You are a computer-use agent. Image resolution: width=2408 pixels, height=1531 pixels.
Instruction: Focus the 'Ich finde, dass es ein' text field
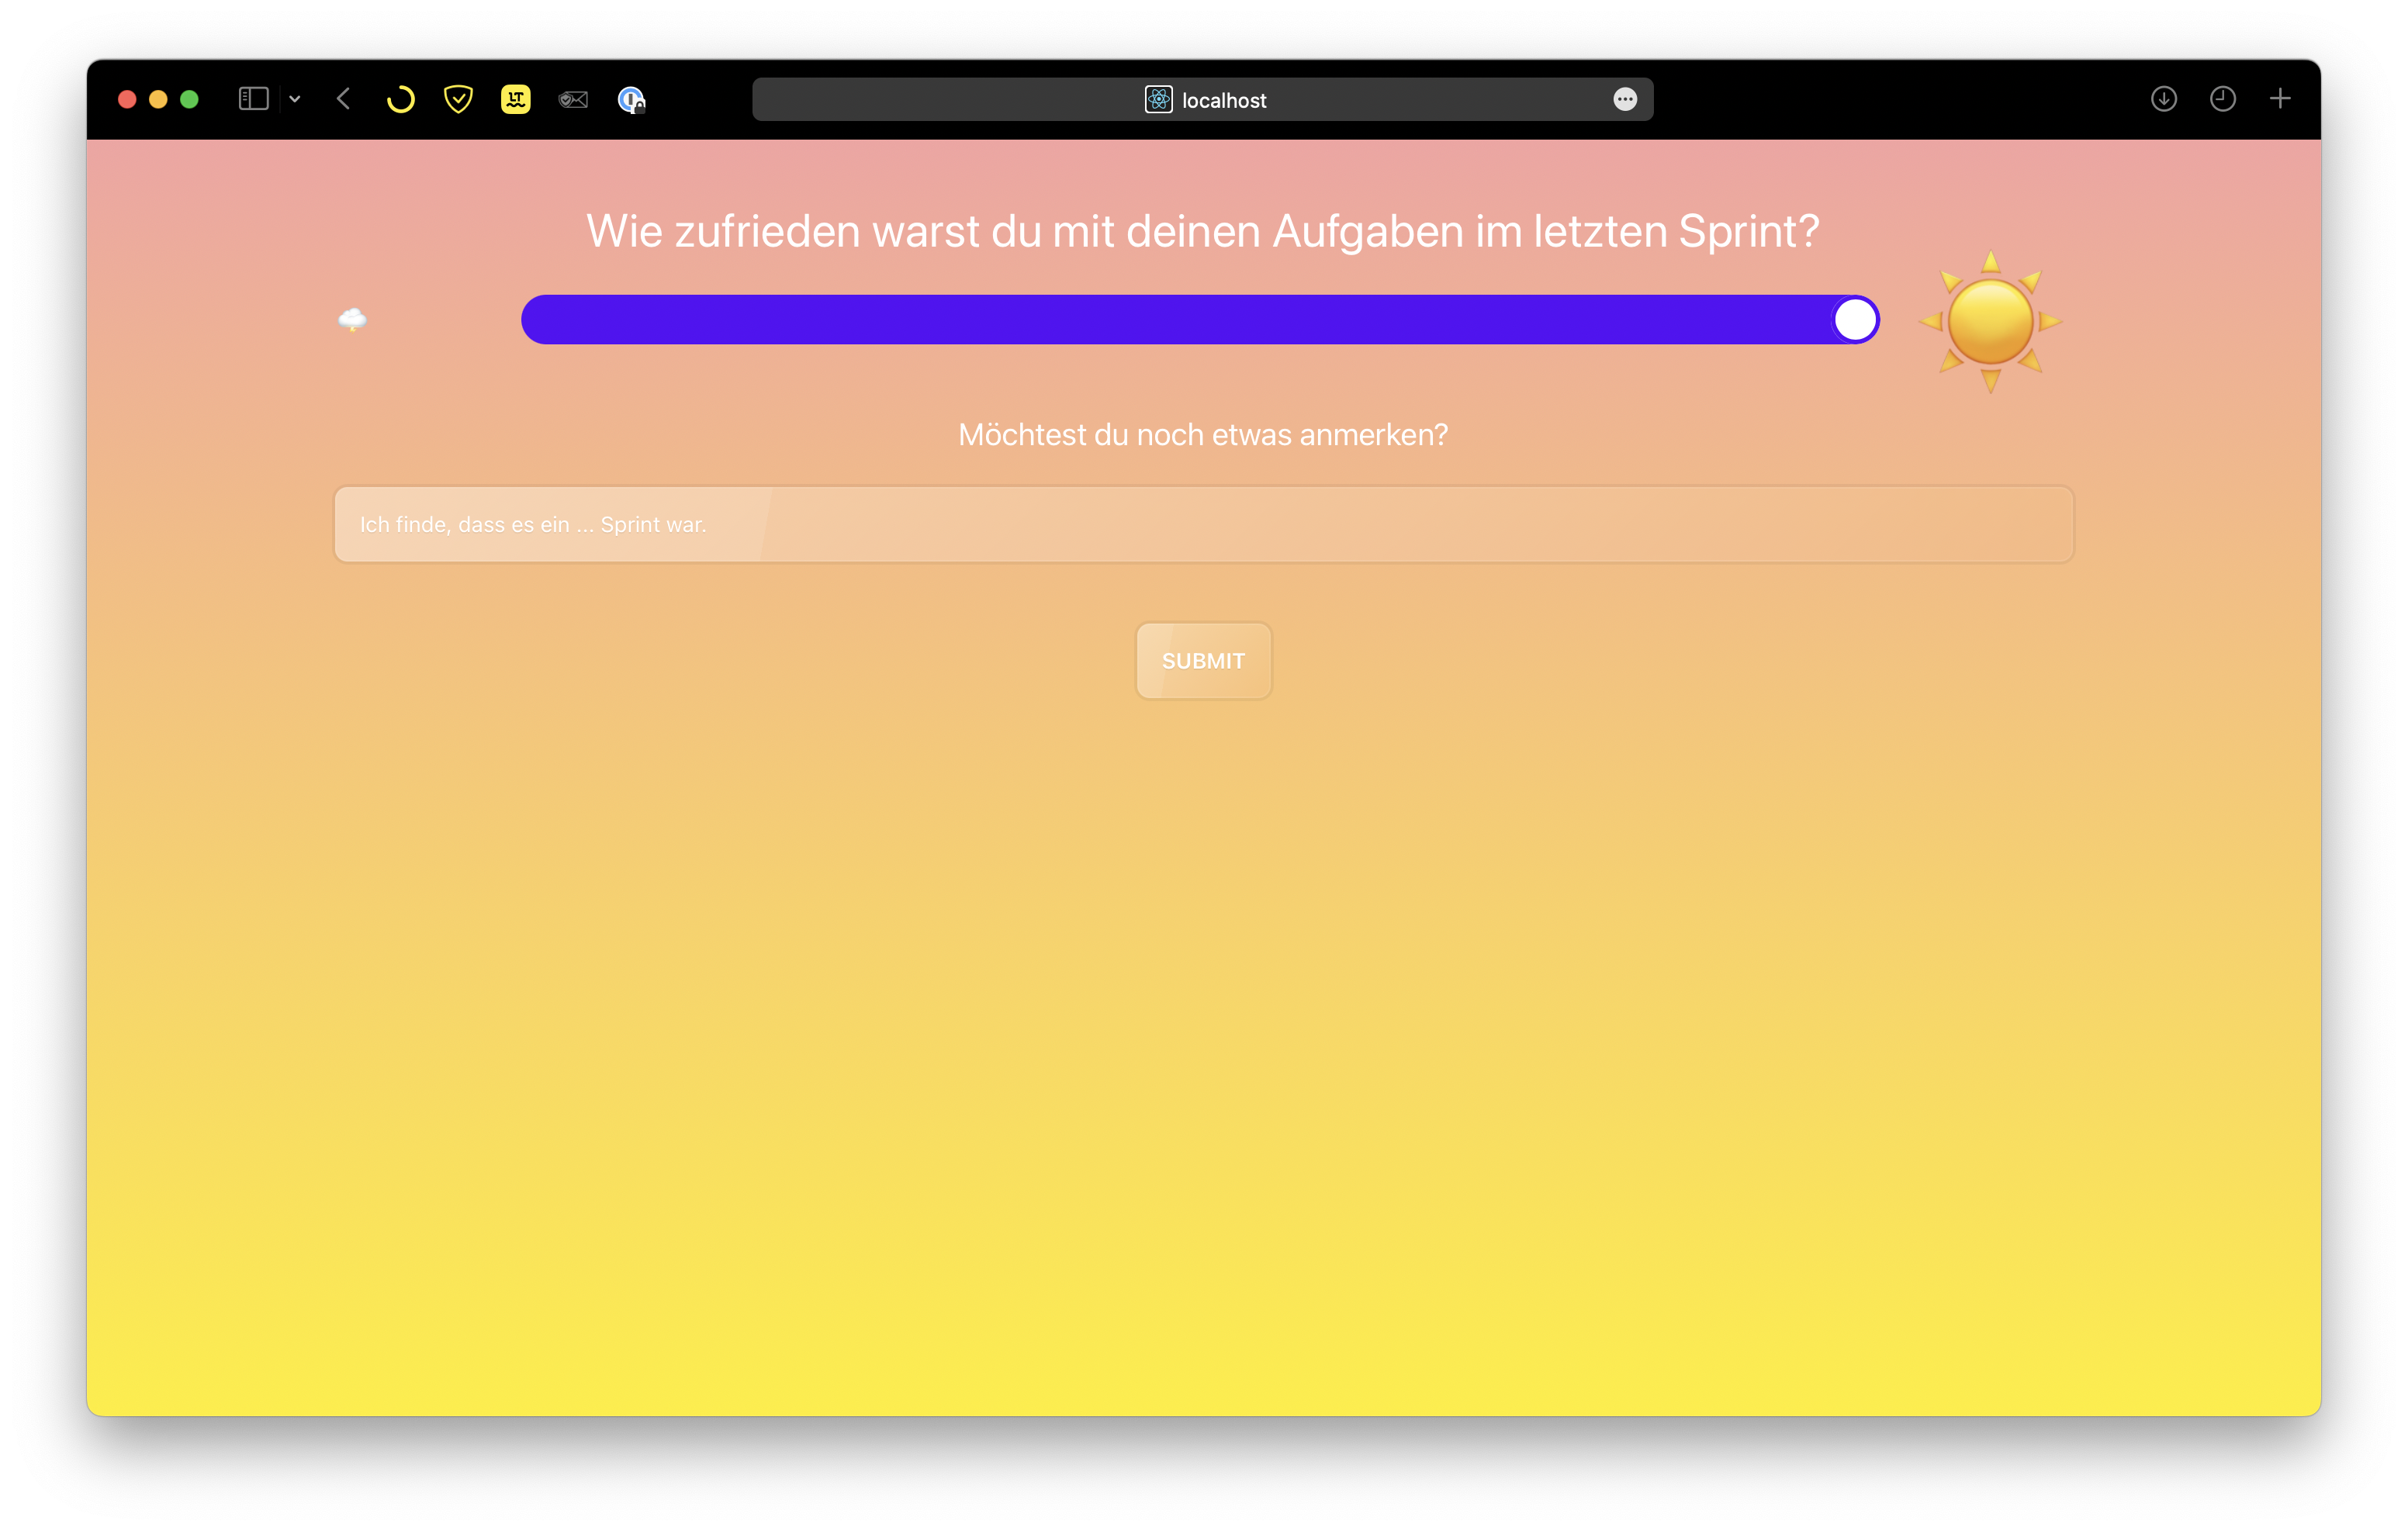click(1203, 524)
